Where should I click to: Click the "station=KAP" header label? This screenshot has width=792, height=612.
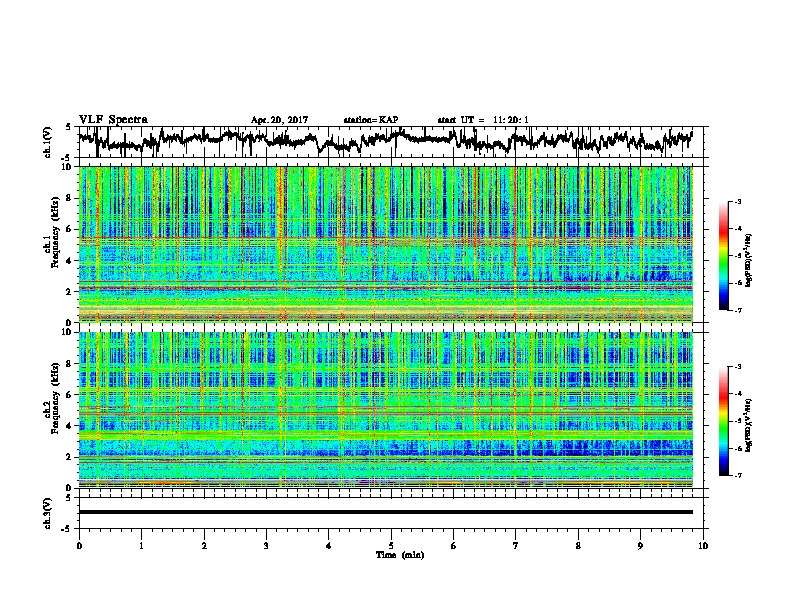371,120
